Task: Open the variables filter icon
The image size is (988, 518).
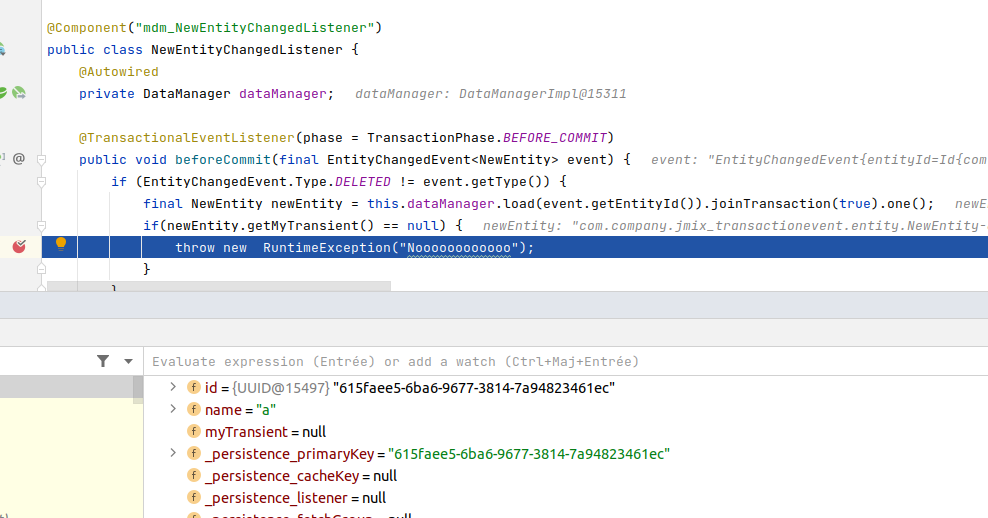Action: pyautogui.click(x=103, y=361)
